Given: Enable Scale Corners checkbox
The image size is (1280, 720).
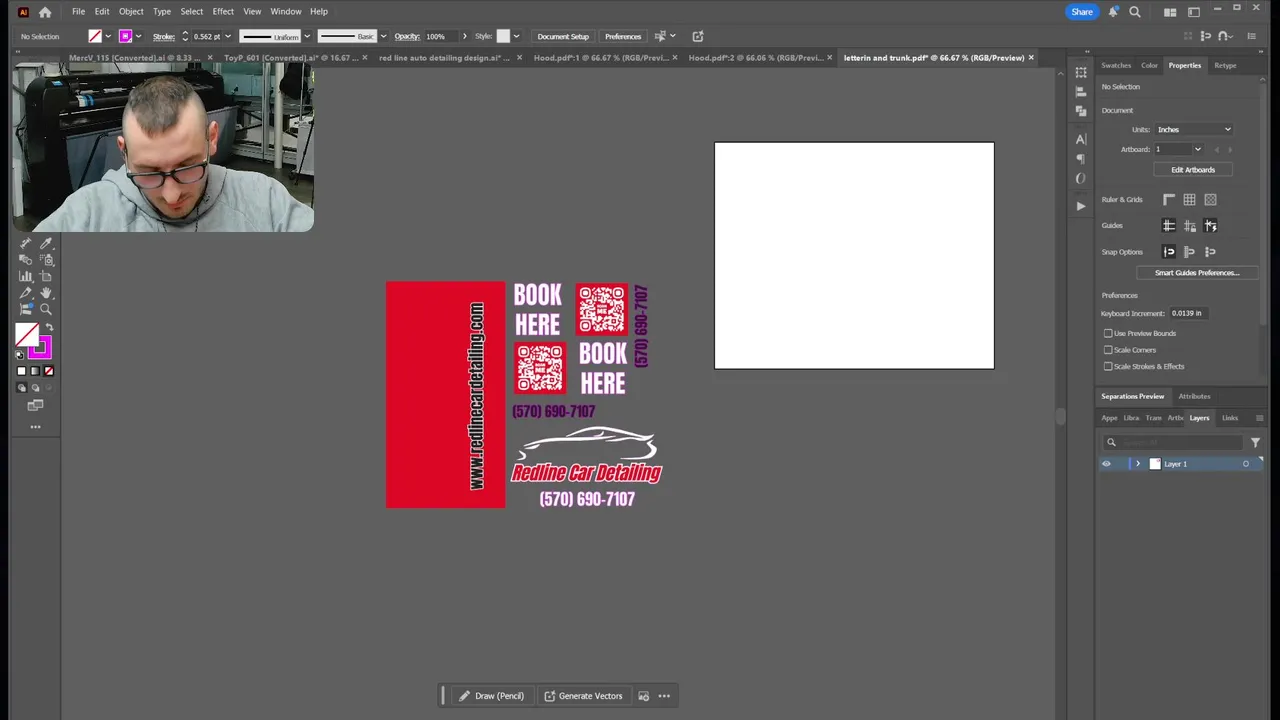Looking at the screenshot, I should point(1108,350).
